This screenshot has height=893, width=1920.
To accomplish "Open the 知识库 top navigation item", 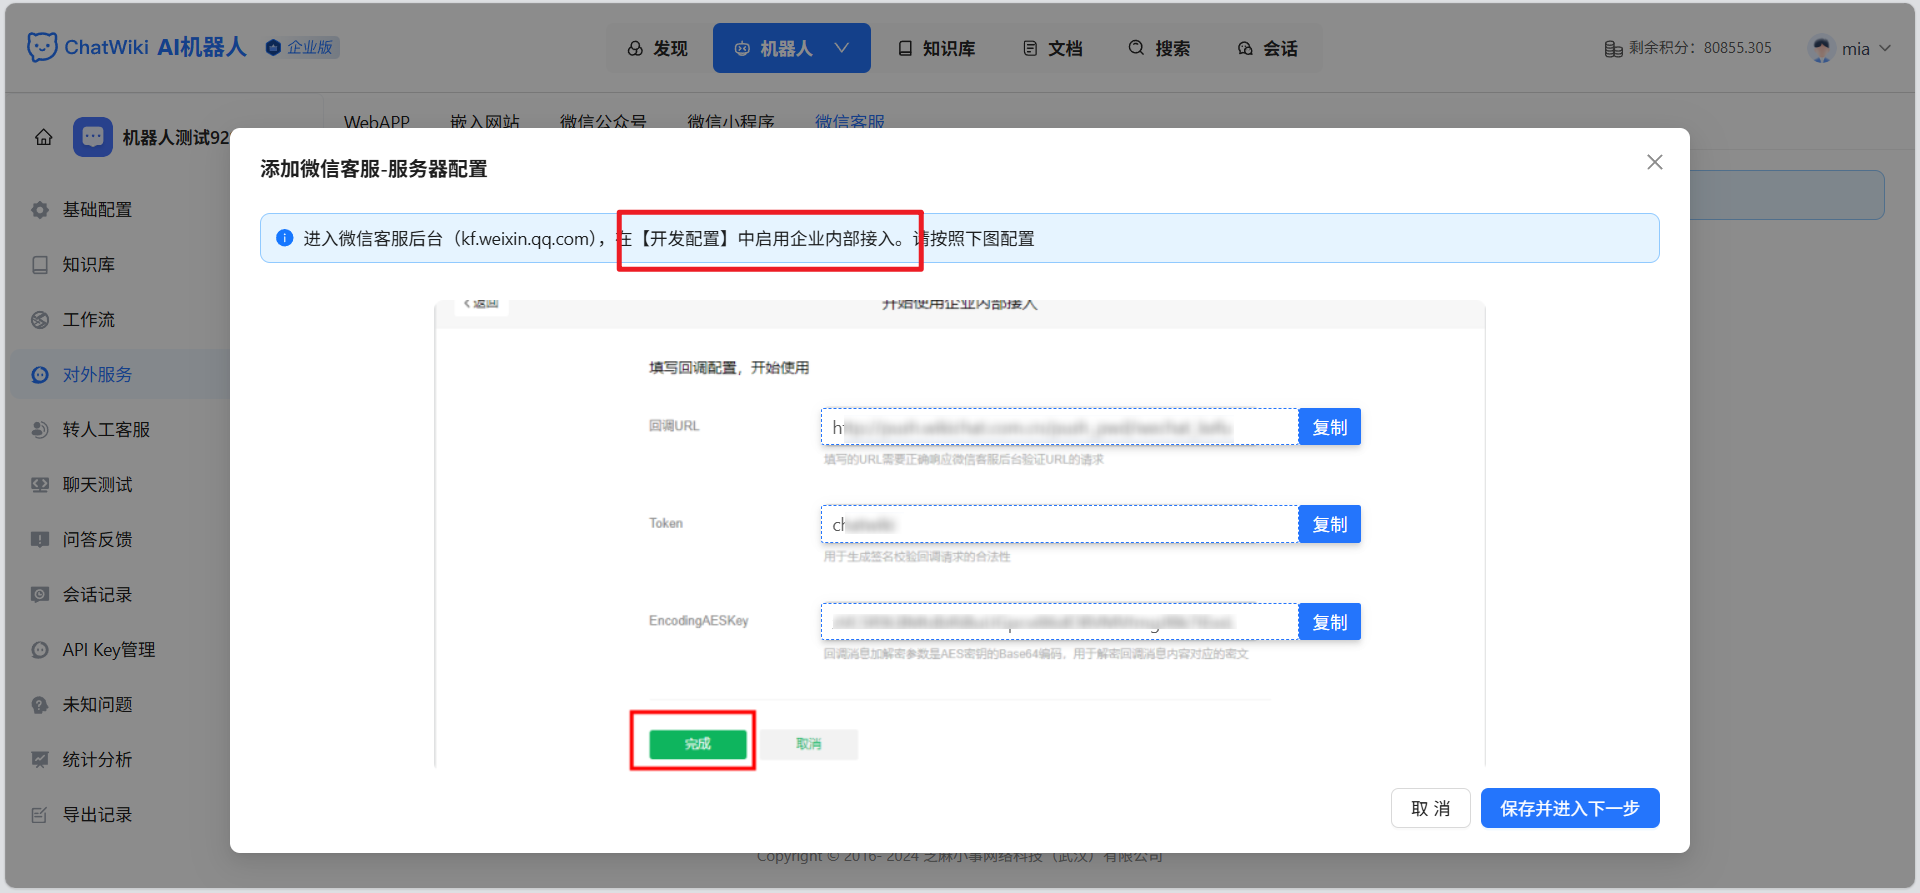I will coord(936,48).
